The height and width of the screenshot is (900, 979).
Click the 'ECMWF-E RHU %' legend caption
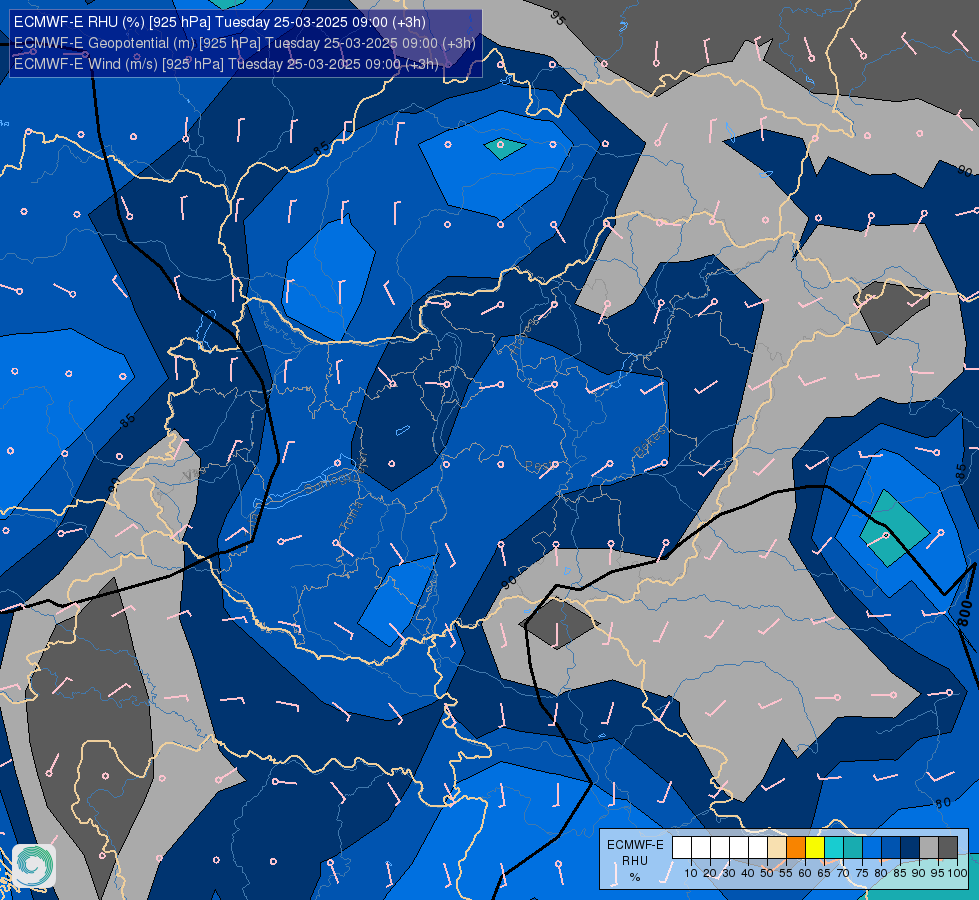point(635,861)
